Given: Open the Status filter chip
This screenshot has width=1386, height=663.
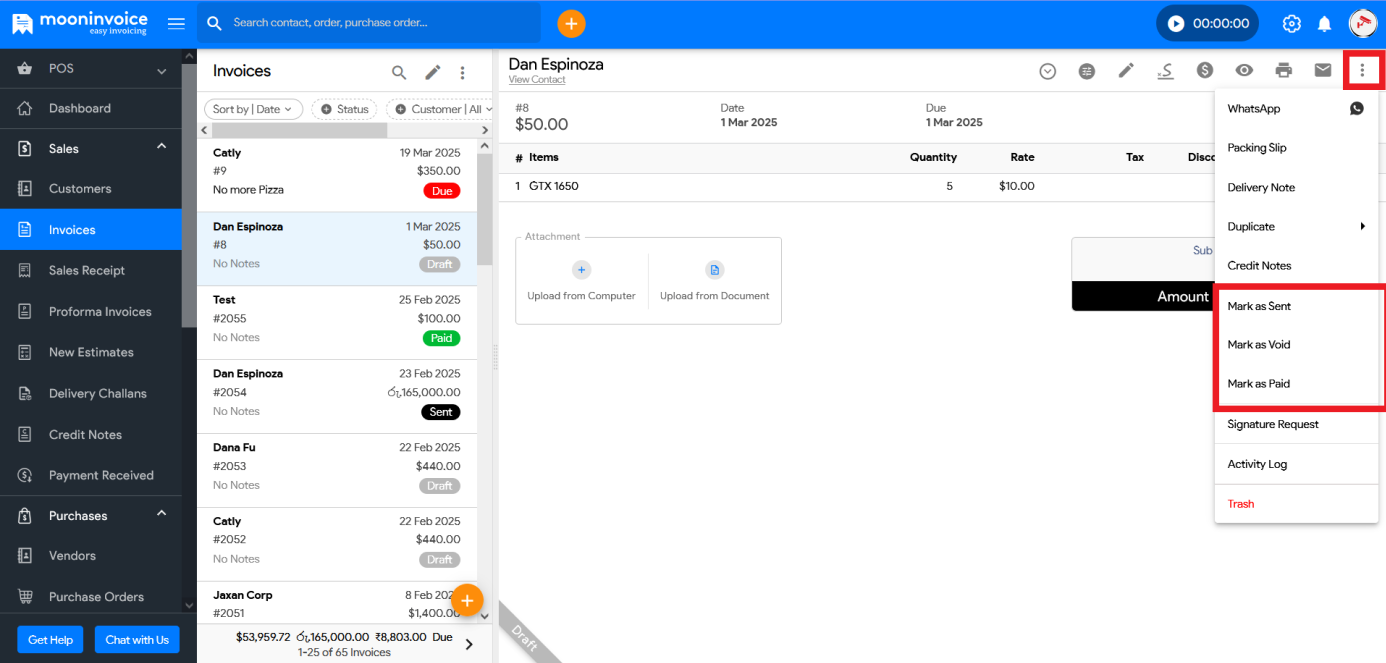Looking at the screenshot, I should click(x=345, y=109).
